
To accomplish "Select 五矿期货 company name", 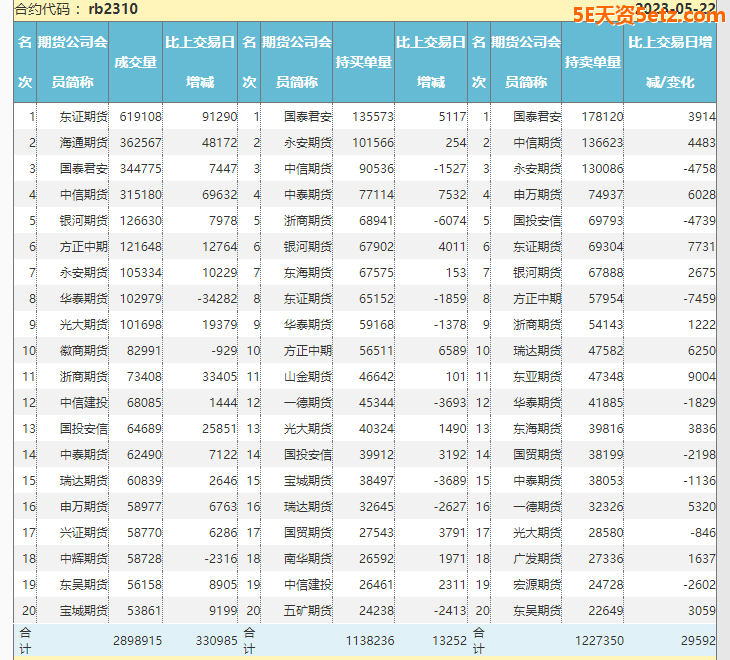I will pos(308,611).
